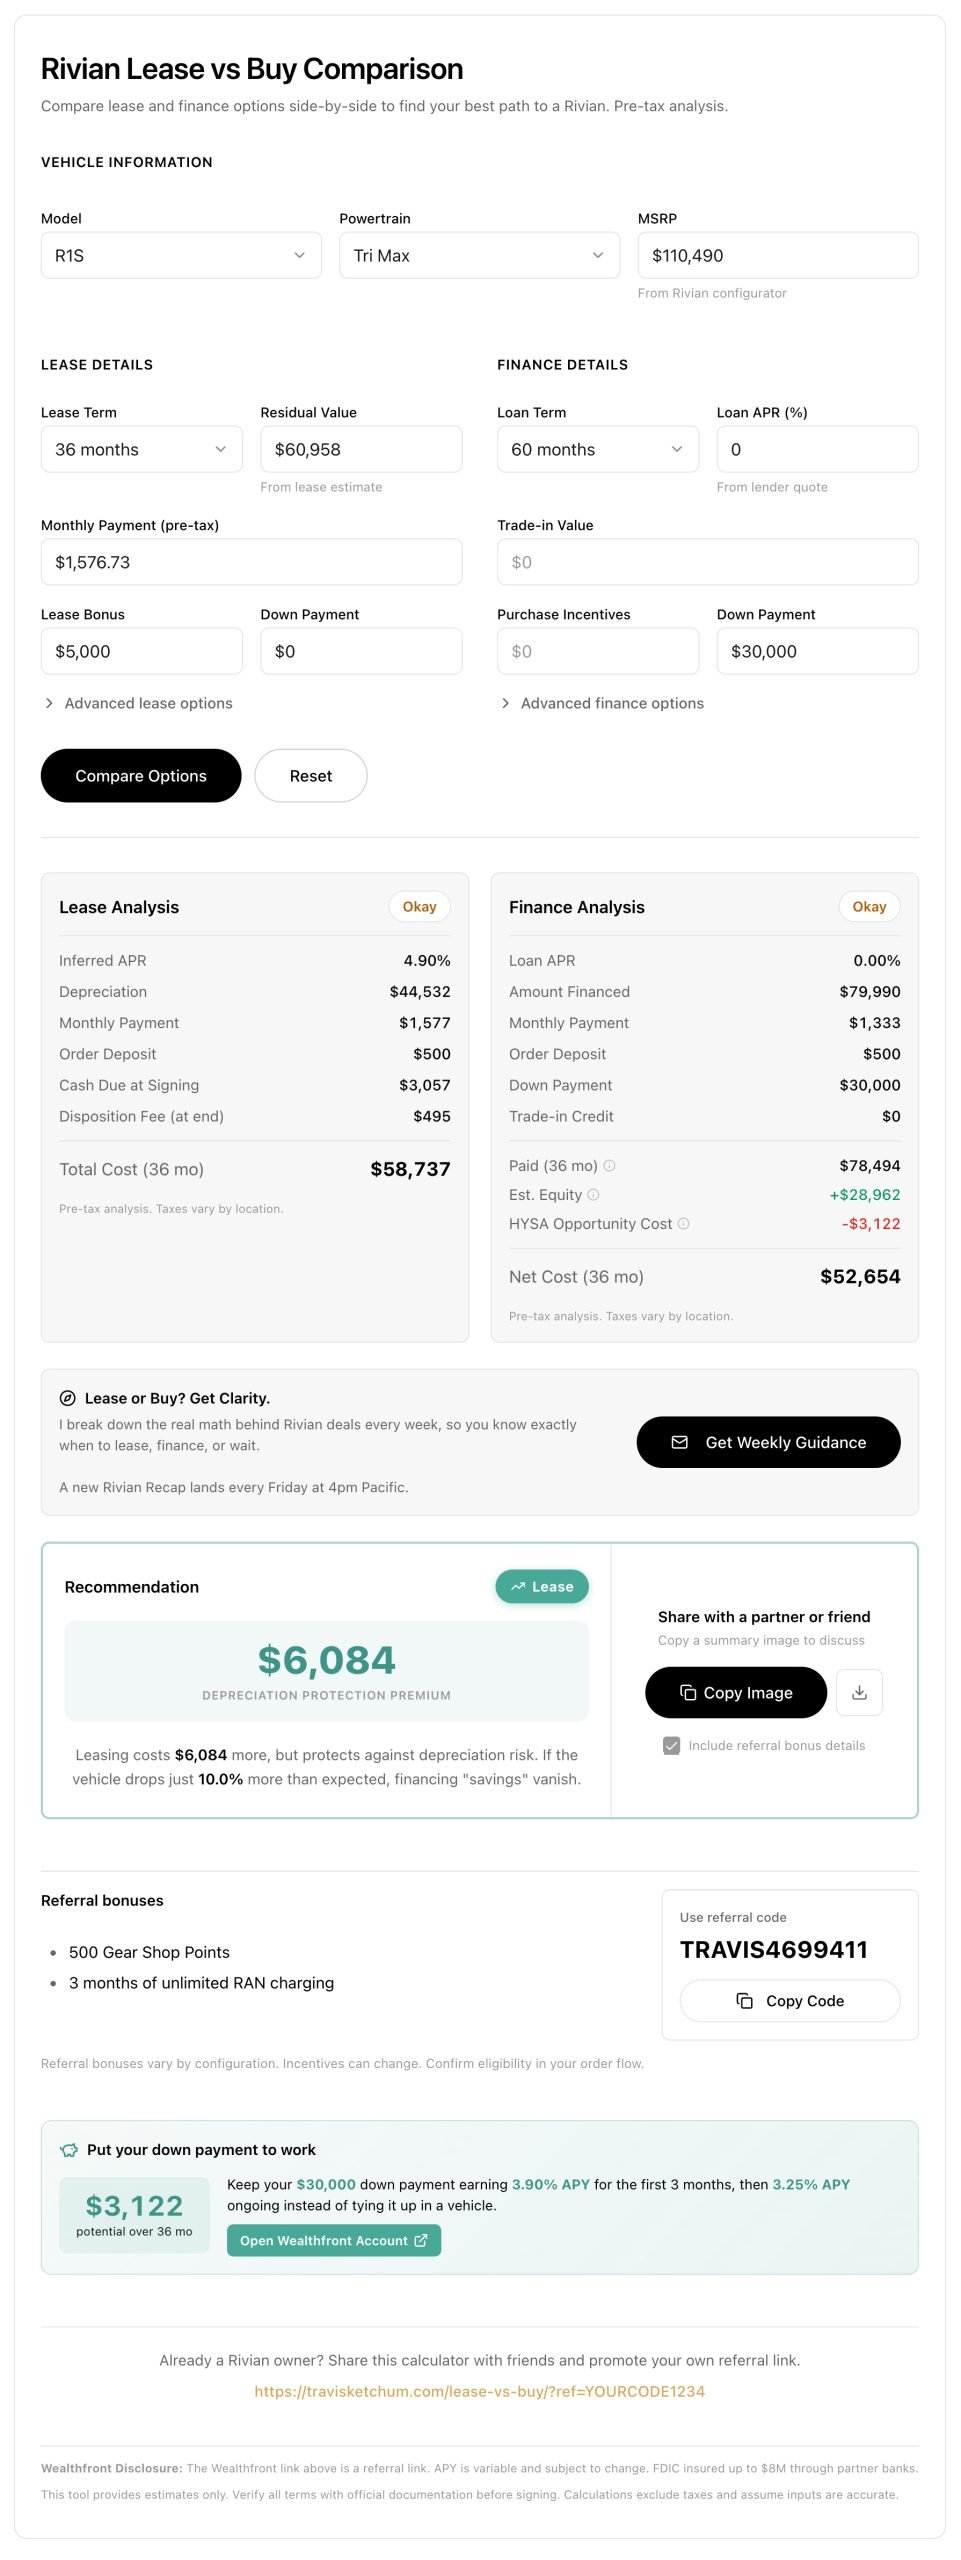
Task: Open the Loan Term 60 months dropdown
Action: [597, 450]
